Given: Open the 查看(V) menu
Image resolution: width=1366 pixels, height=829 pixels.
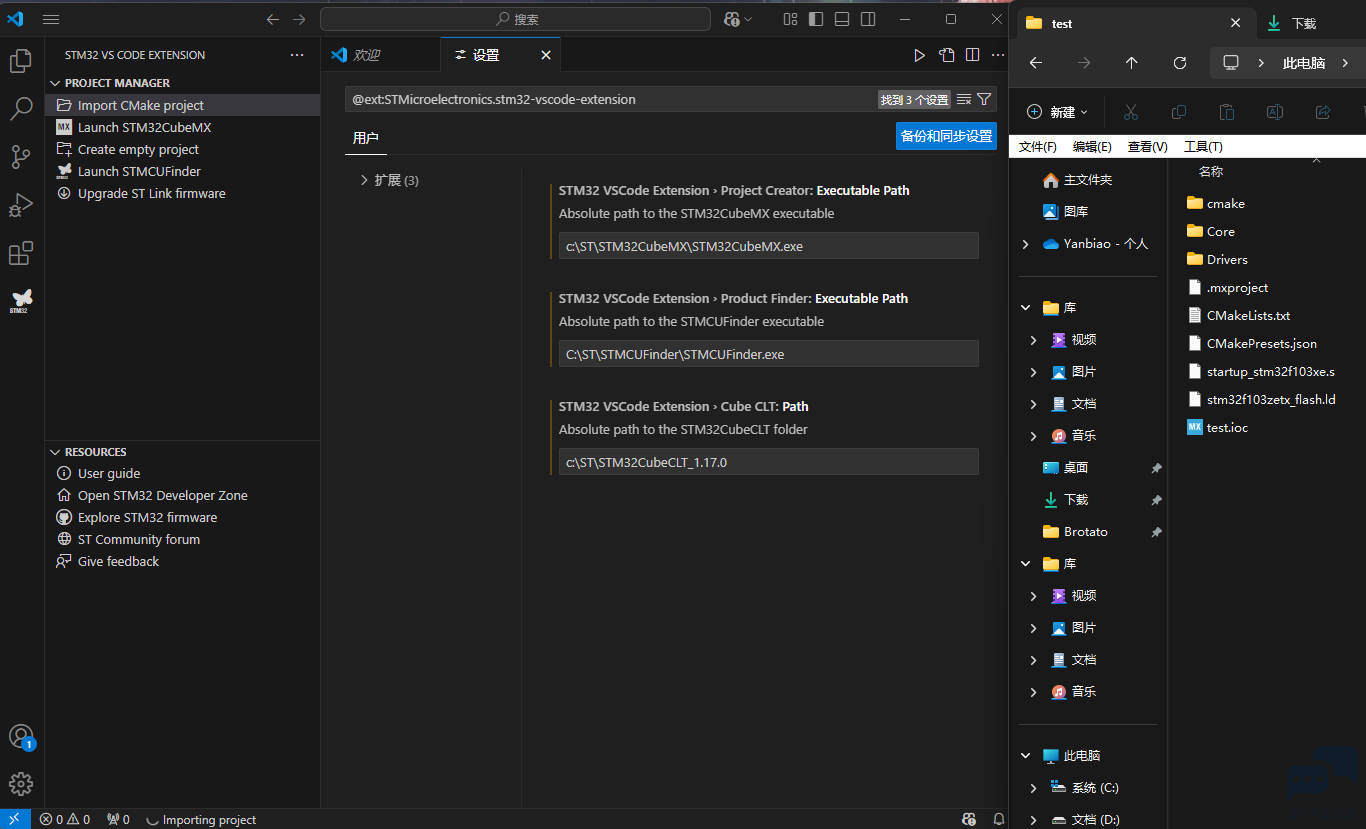Looking at the screenshot, I should pos(1148,147).
